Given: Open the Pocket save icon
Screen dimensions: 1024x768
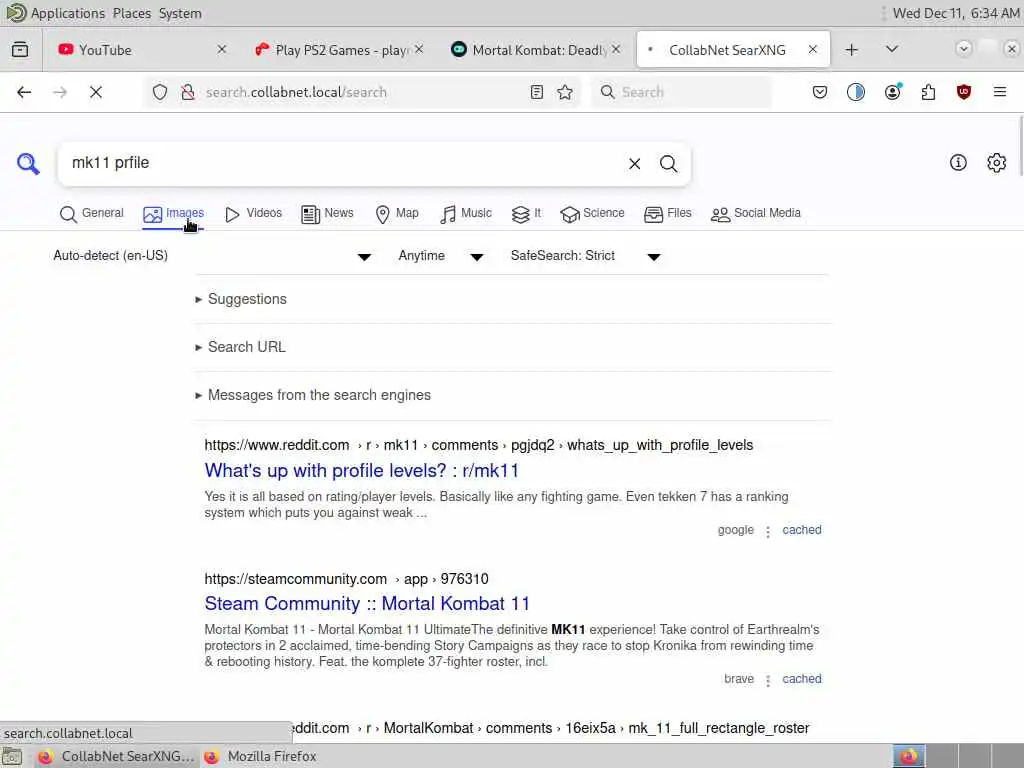Looking at the screenshot, I should click(820, 92).
